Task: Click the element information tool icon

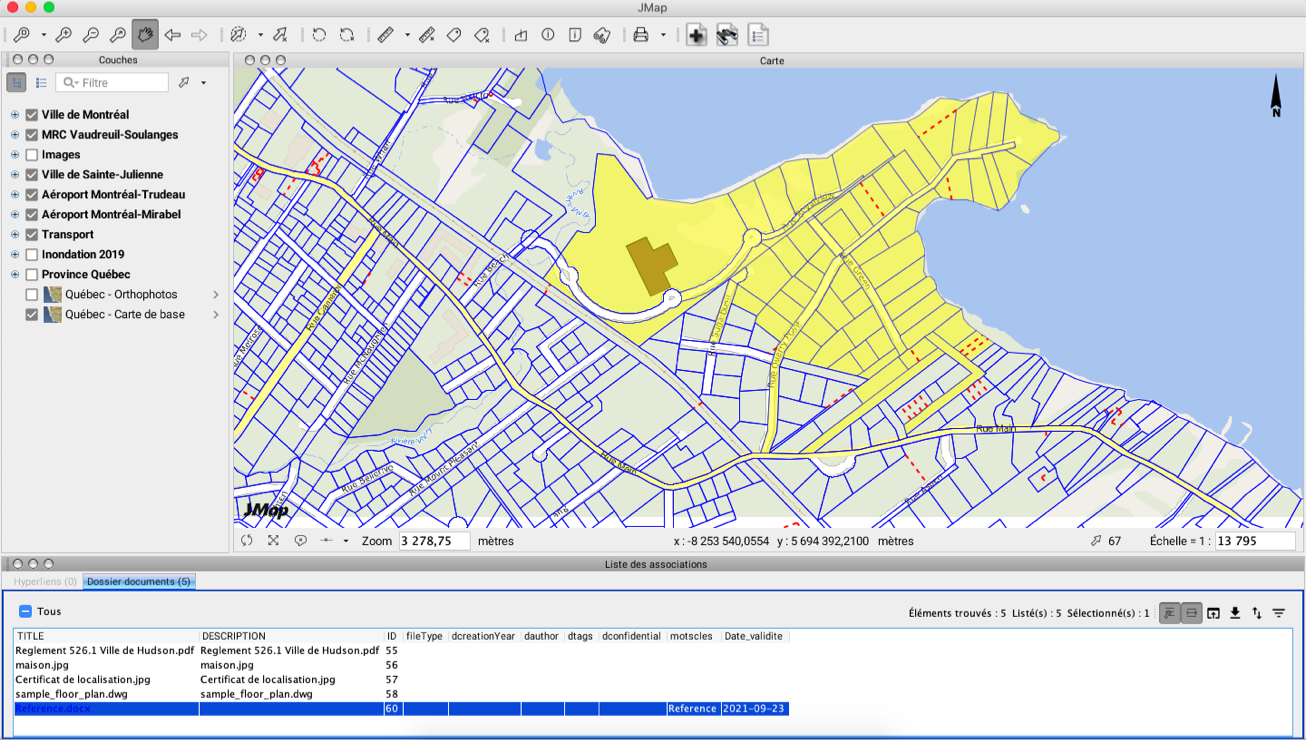Action: (548, 35)
